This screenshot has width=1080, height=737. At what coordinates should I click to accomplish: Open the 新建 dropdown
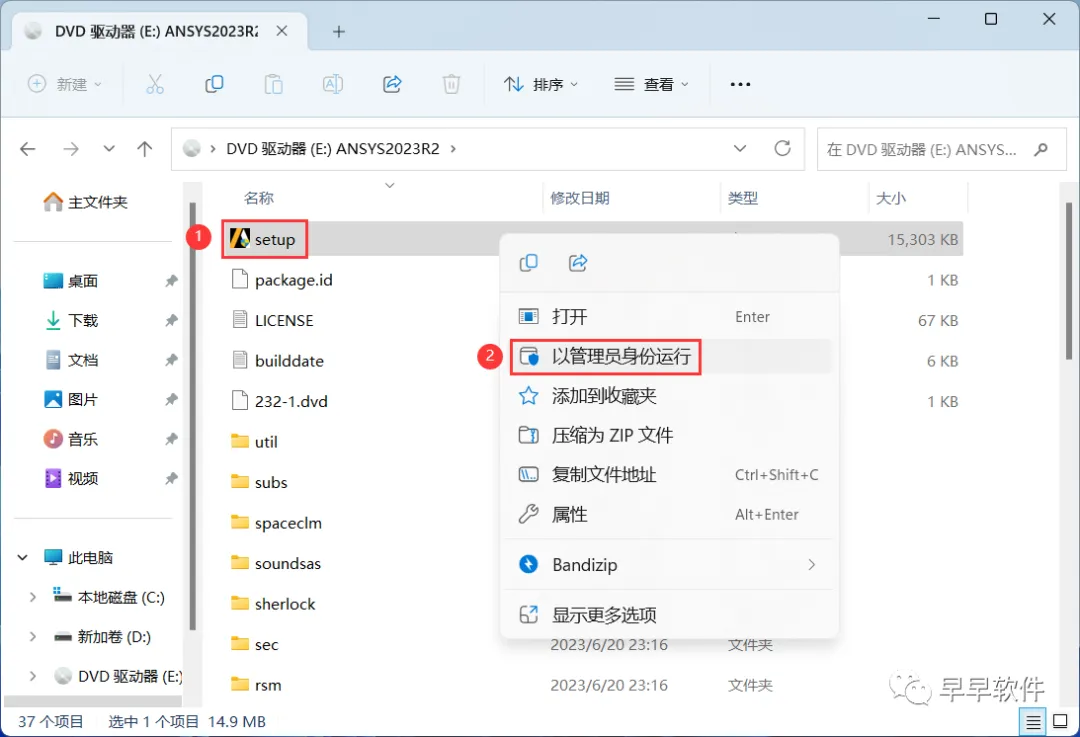point(65,84)
